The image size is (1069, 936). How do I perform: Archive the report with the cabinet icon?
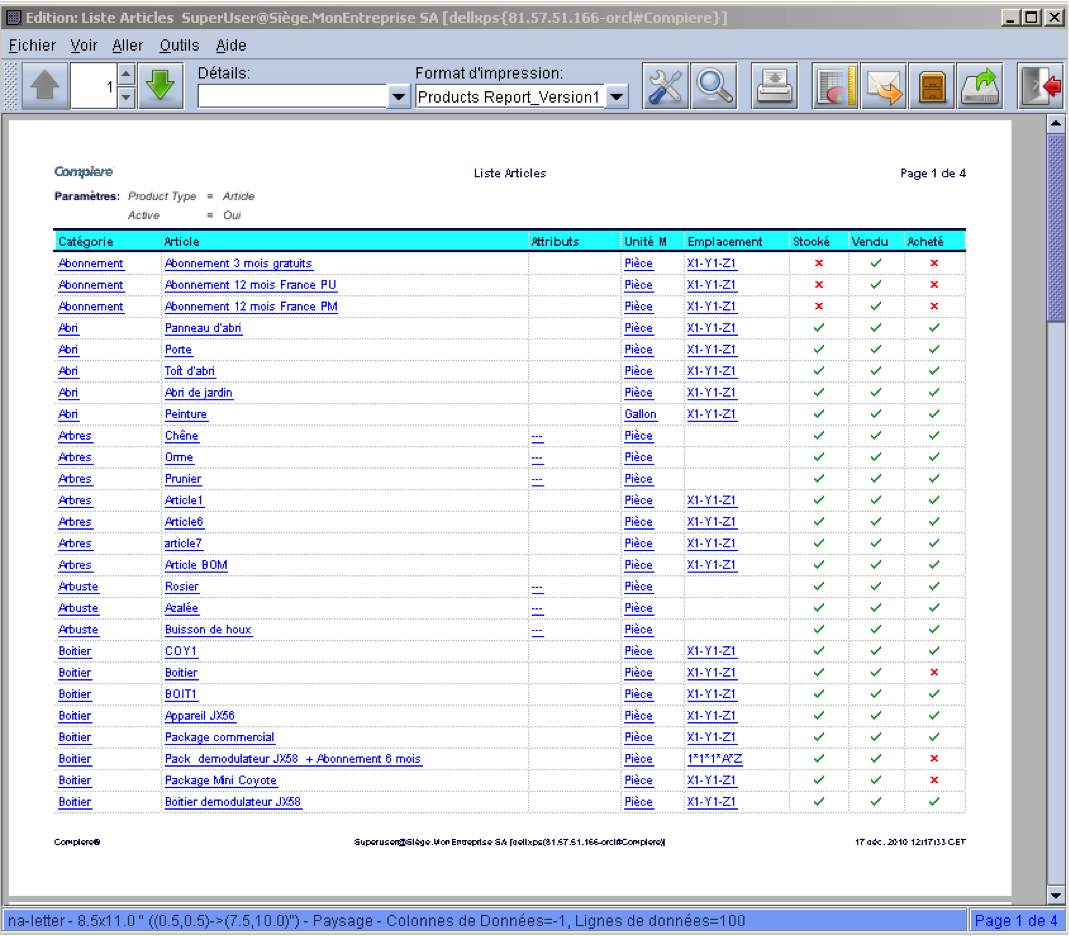tap(931, 86)
